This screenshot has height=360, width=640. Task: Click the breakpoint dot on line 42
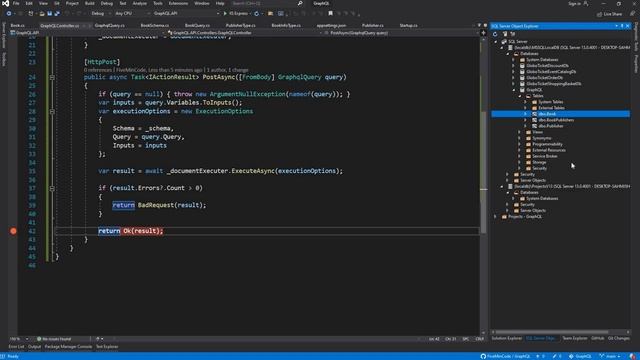13,231
